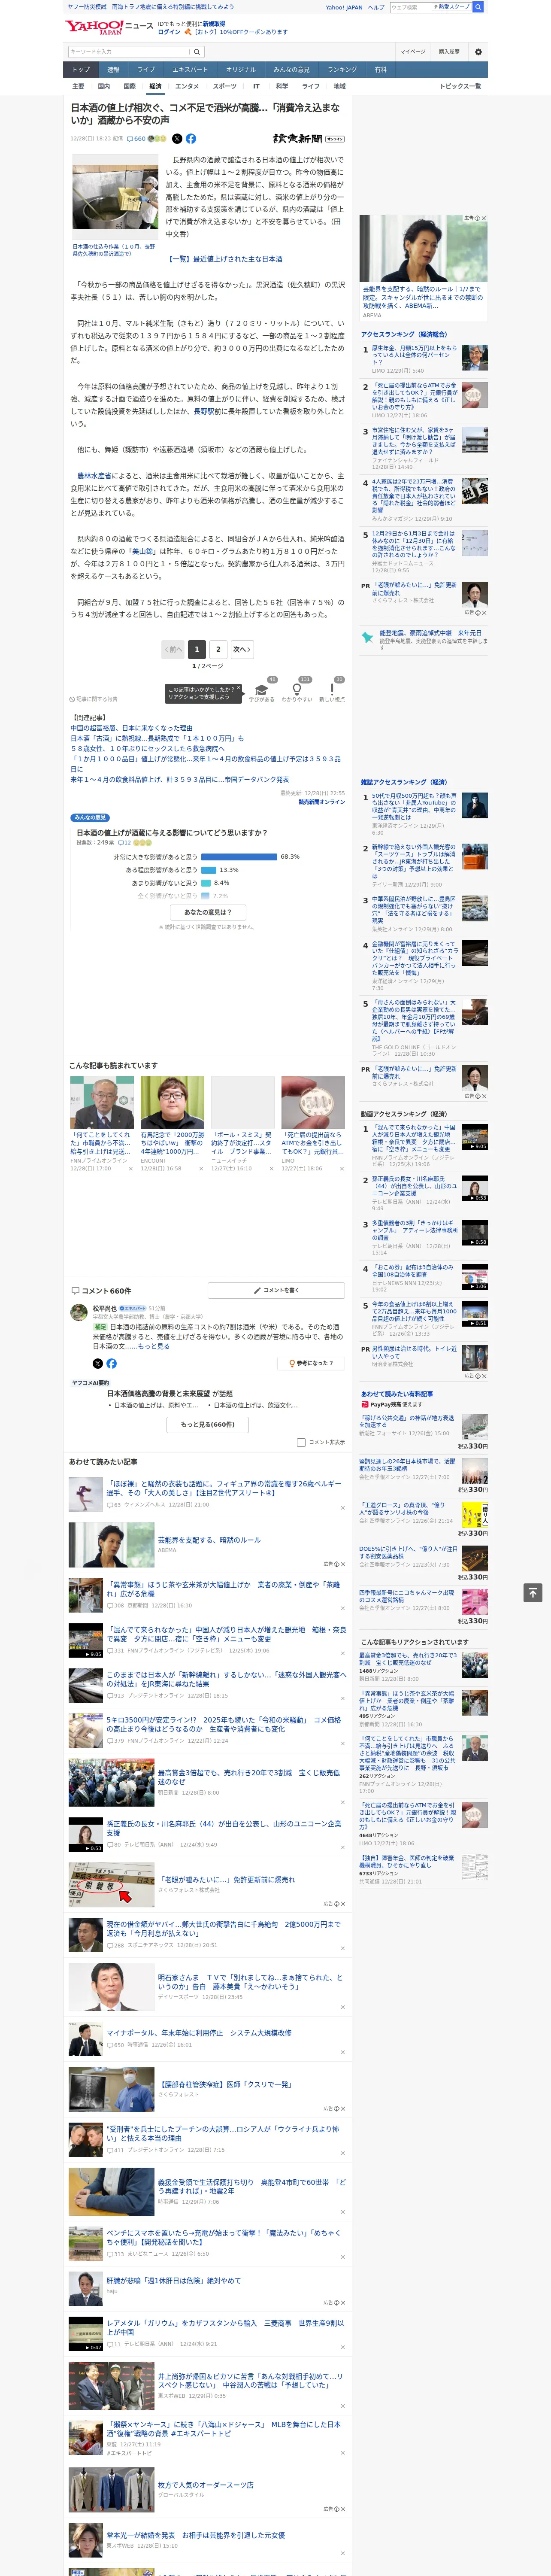Select the 科学 category
The width and height of the screenshot is (551, 2576).
[x=282, y=86]
